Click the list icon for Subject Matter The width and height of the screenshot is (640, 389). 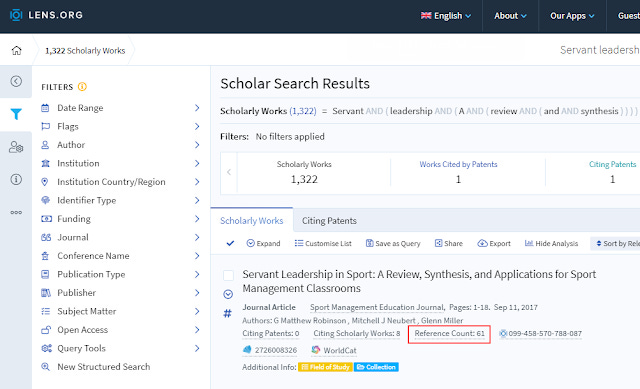(x=46, y=311)
